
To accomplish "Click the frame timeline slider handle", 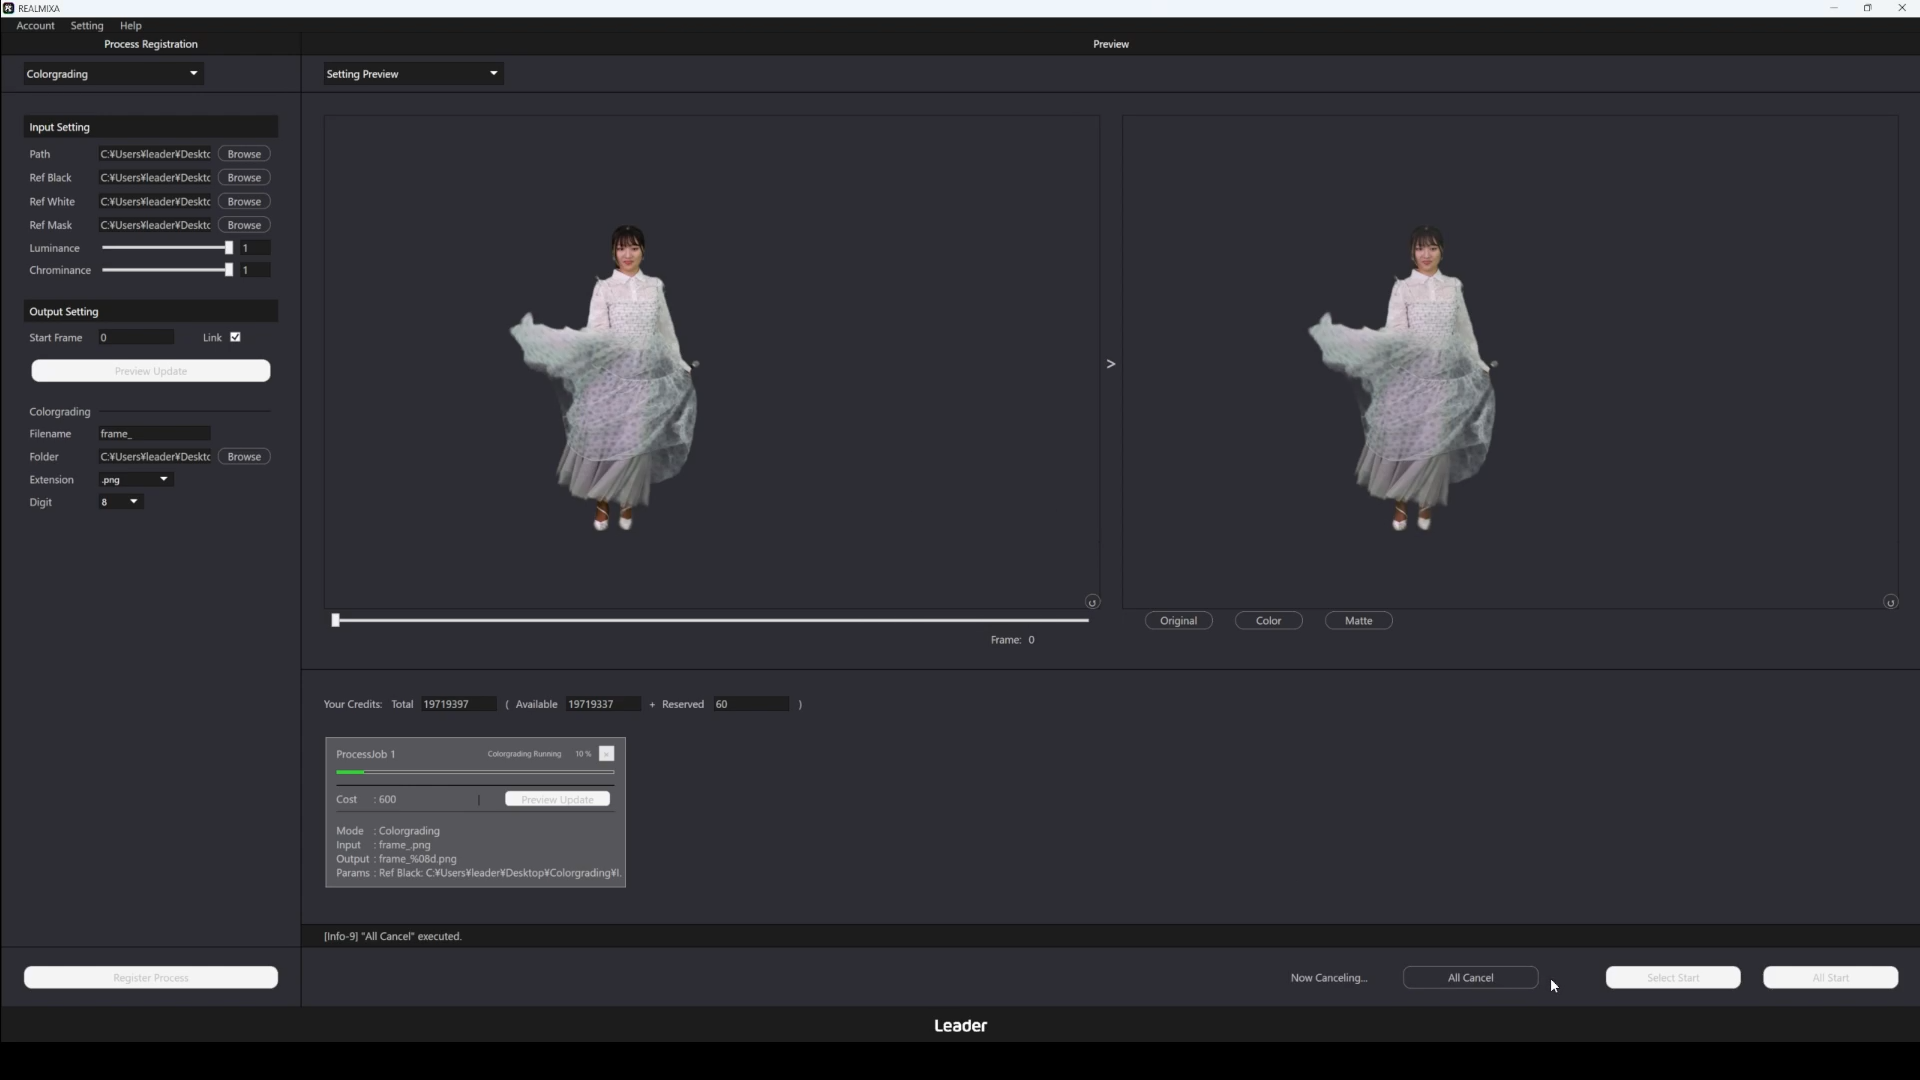I will 336,620.
